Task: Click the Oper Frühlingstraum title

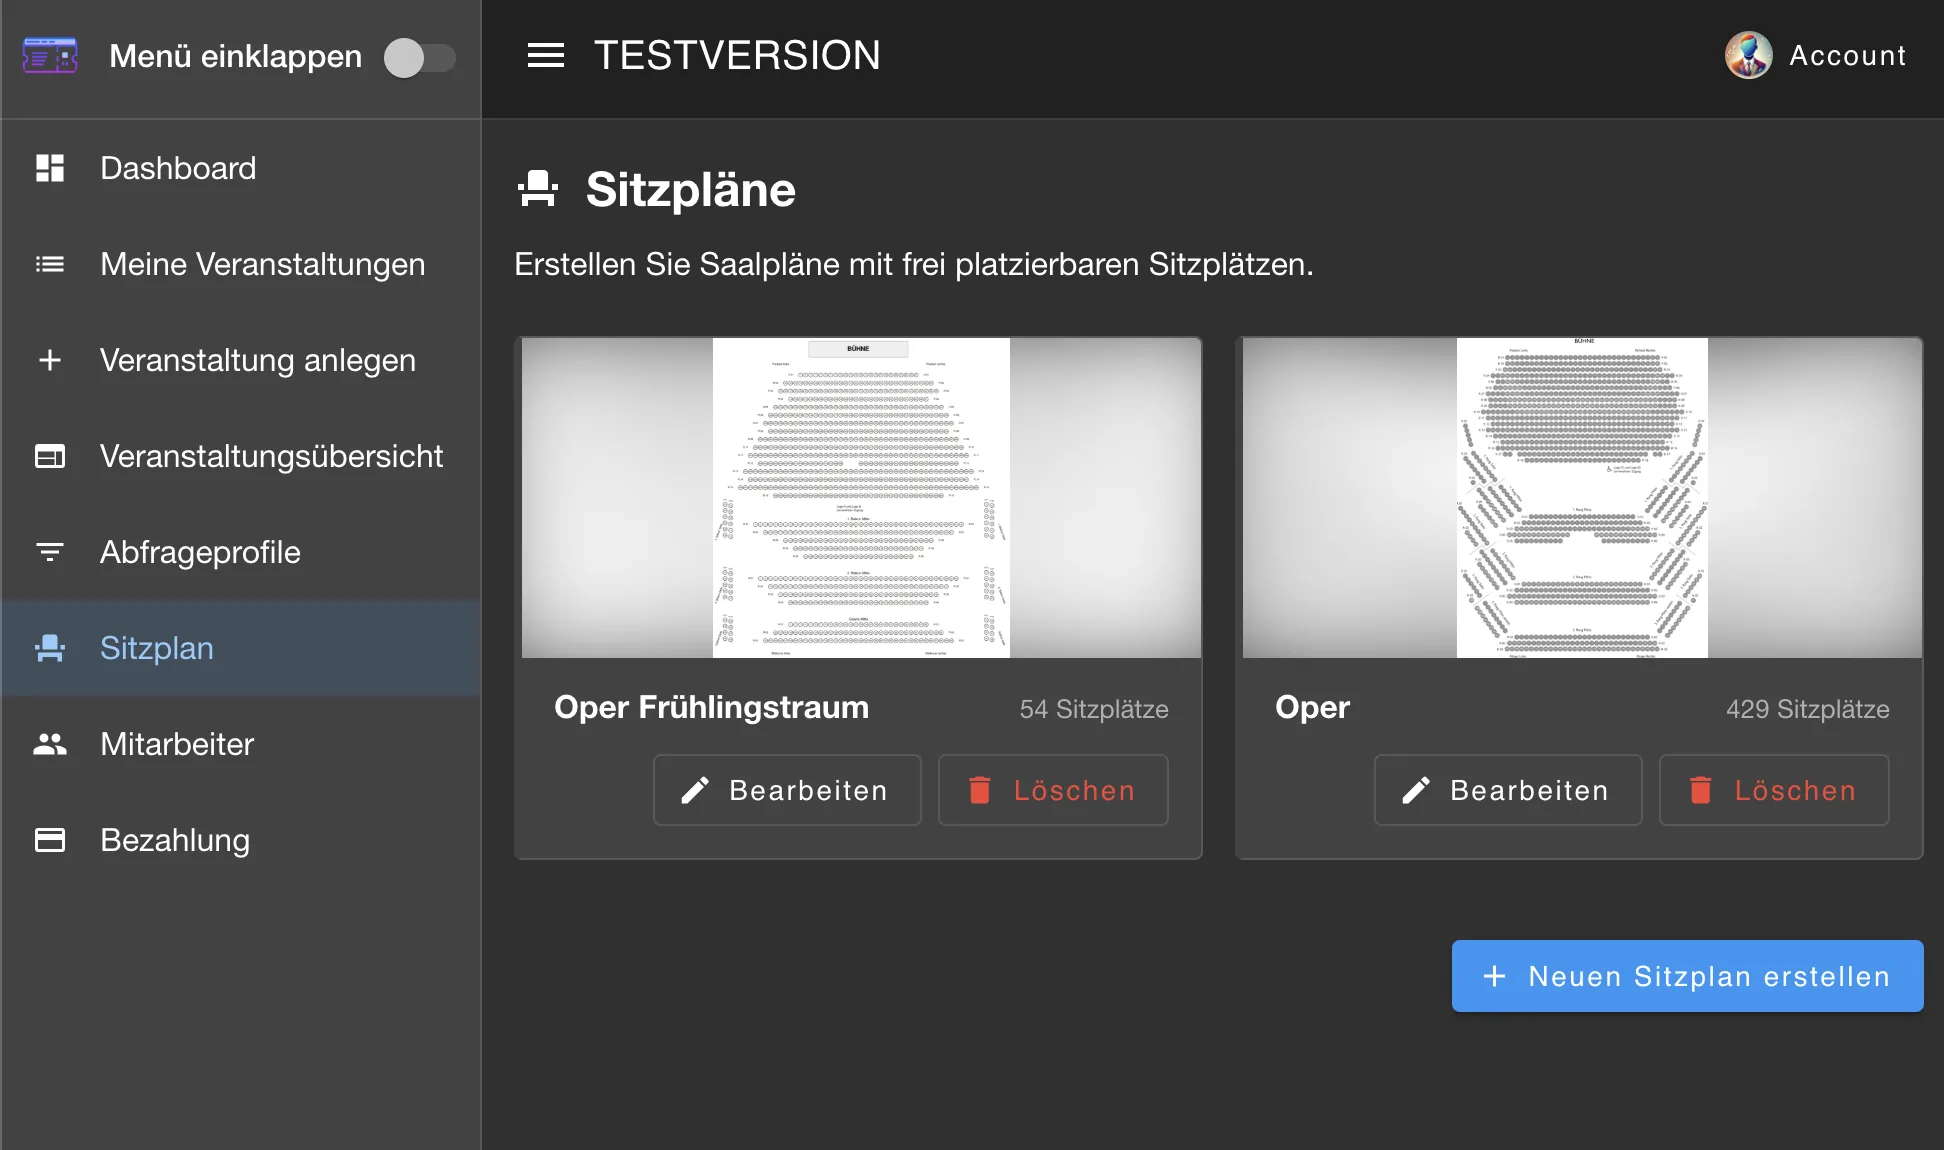Action: 711,707
